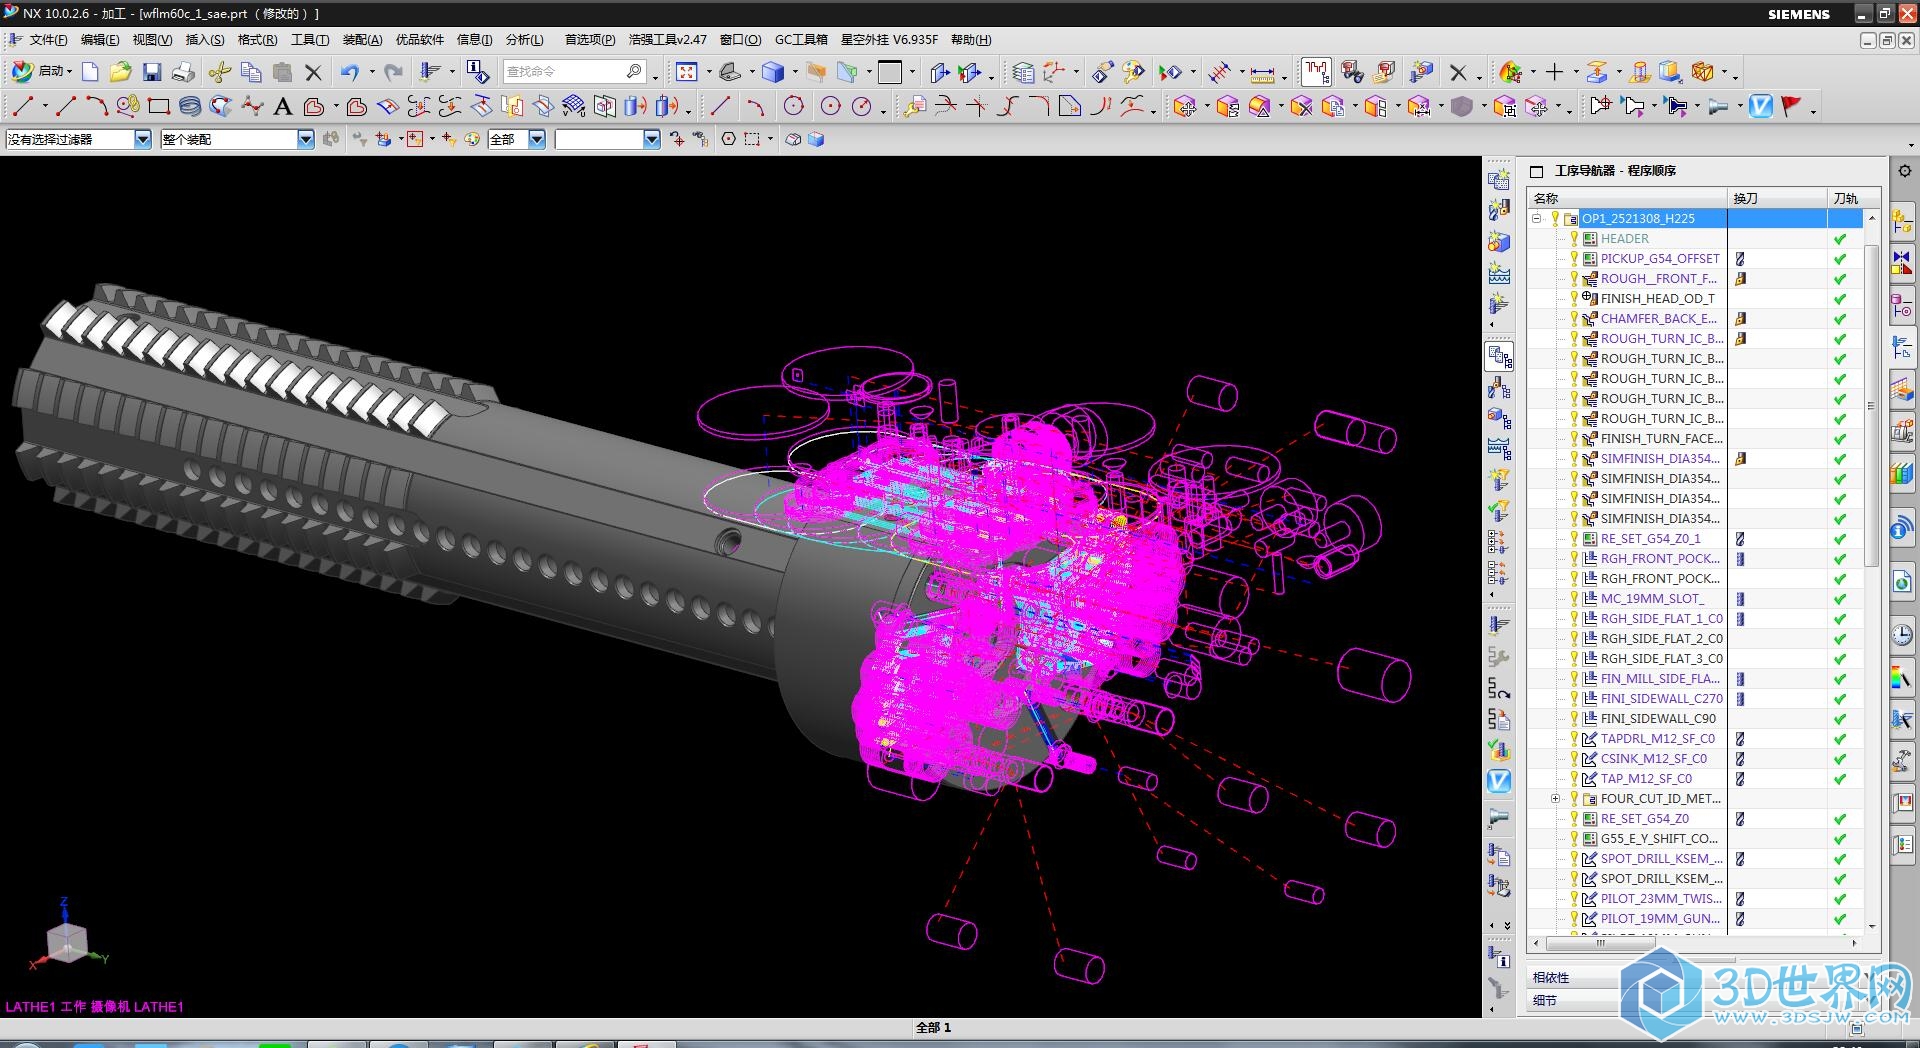
Task: Open the 没有选择过滤器 selection filter dropdown
Action: pos(143,139)
